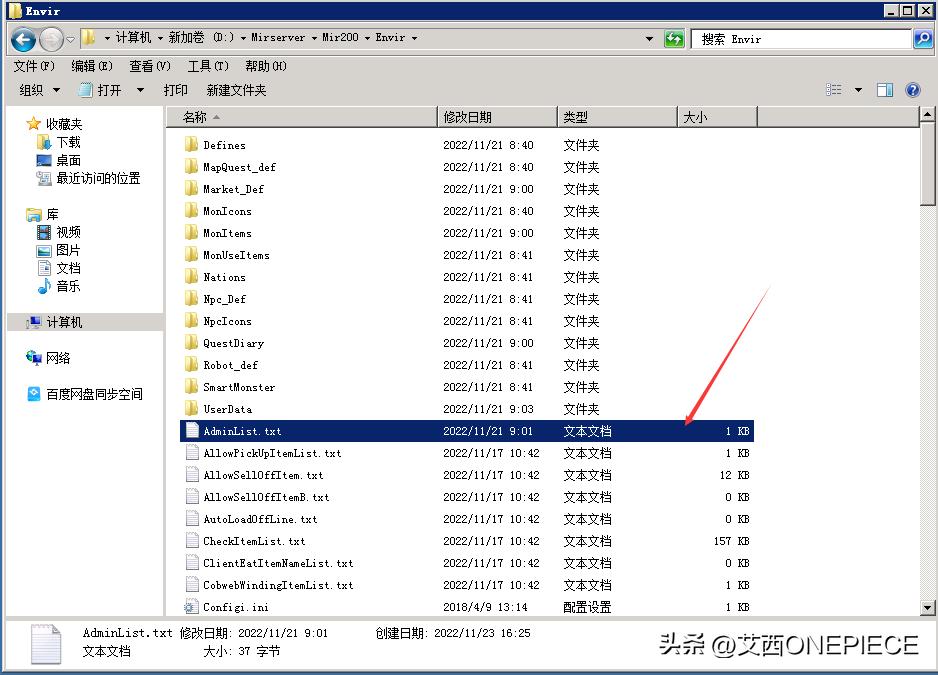Select the 桌面 desktop icon in sidebar
This screenshot has height=675, width=938.
coord(44,160)
